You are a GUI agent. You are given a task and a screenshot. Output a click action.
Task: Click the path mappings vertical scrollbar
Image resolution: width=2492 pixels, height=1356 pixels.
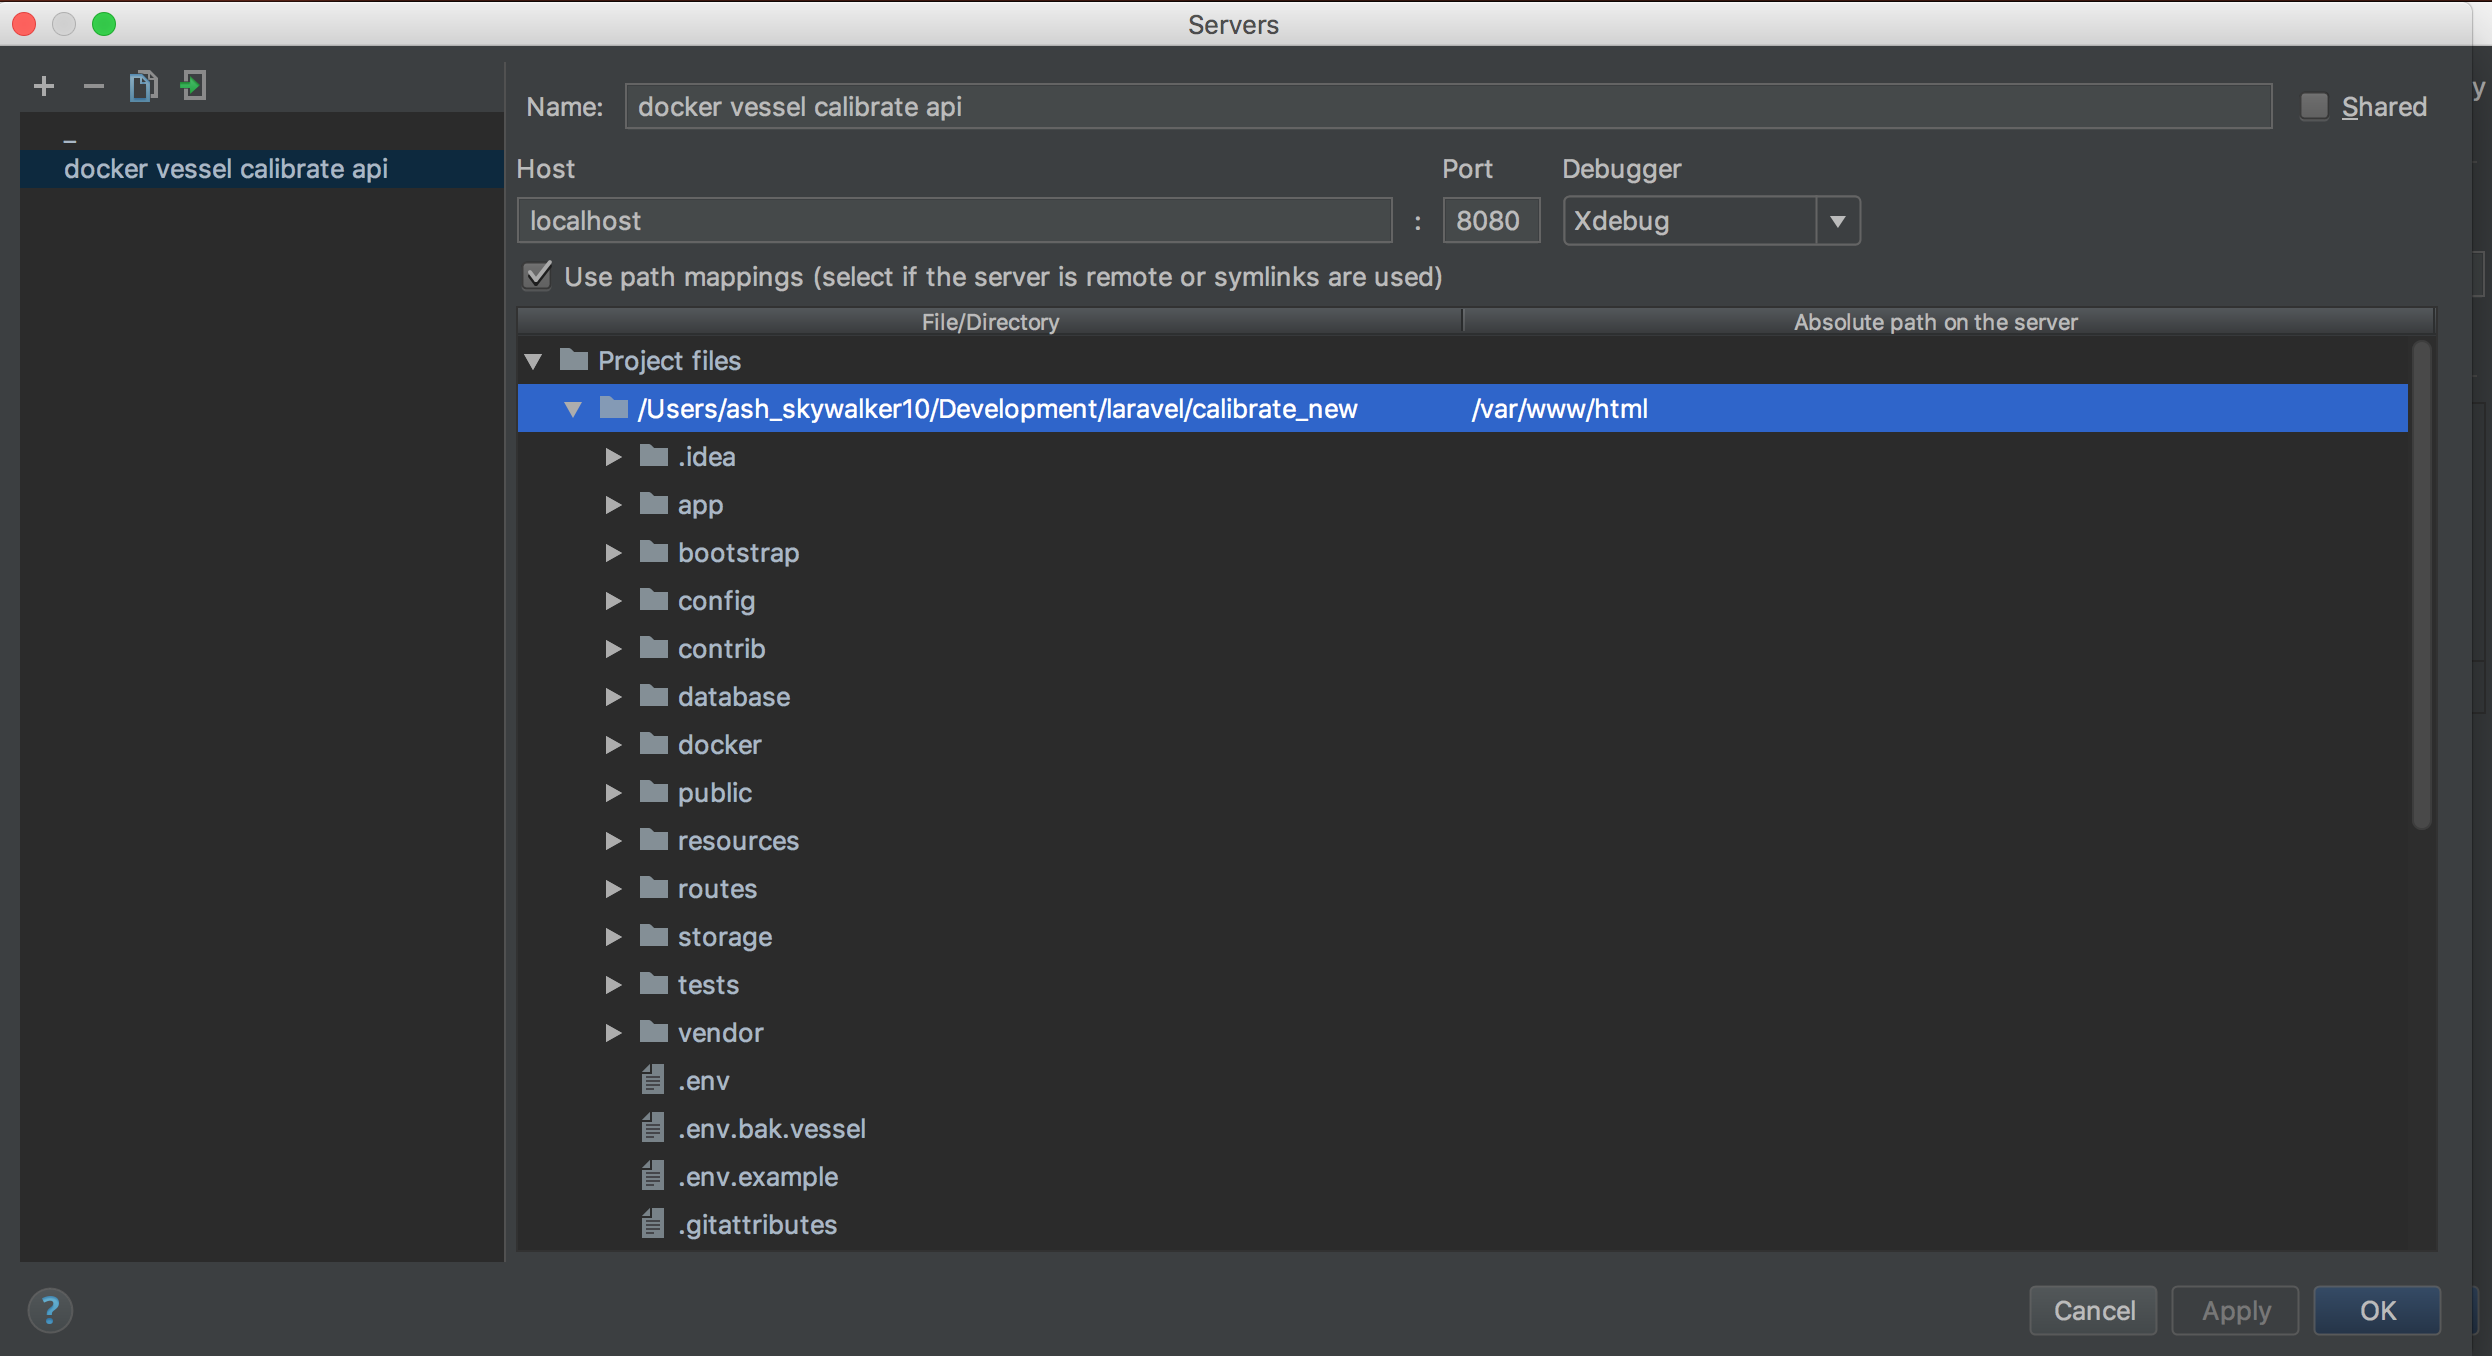[2421, 585]
